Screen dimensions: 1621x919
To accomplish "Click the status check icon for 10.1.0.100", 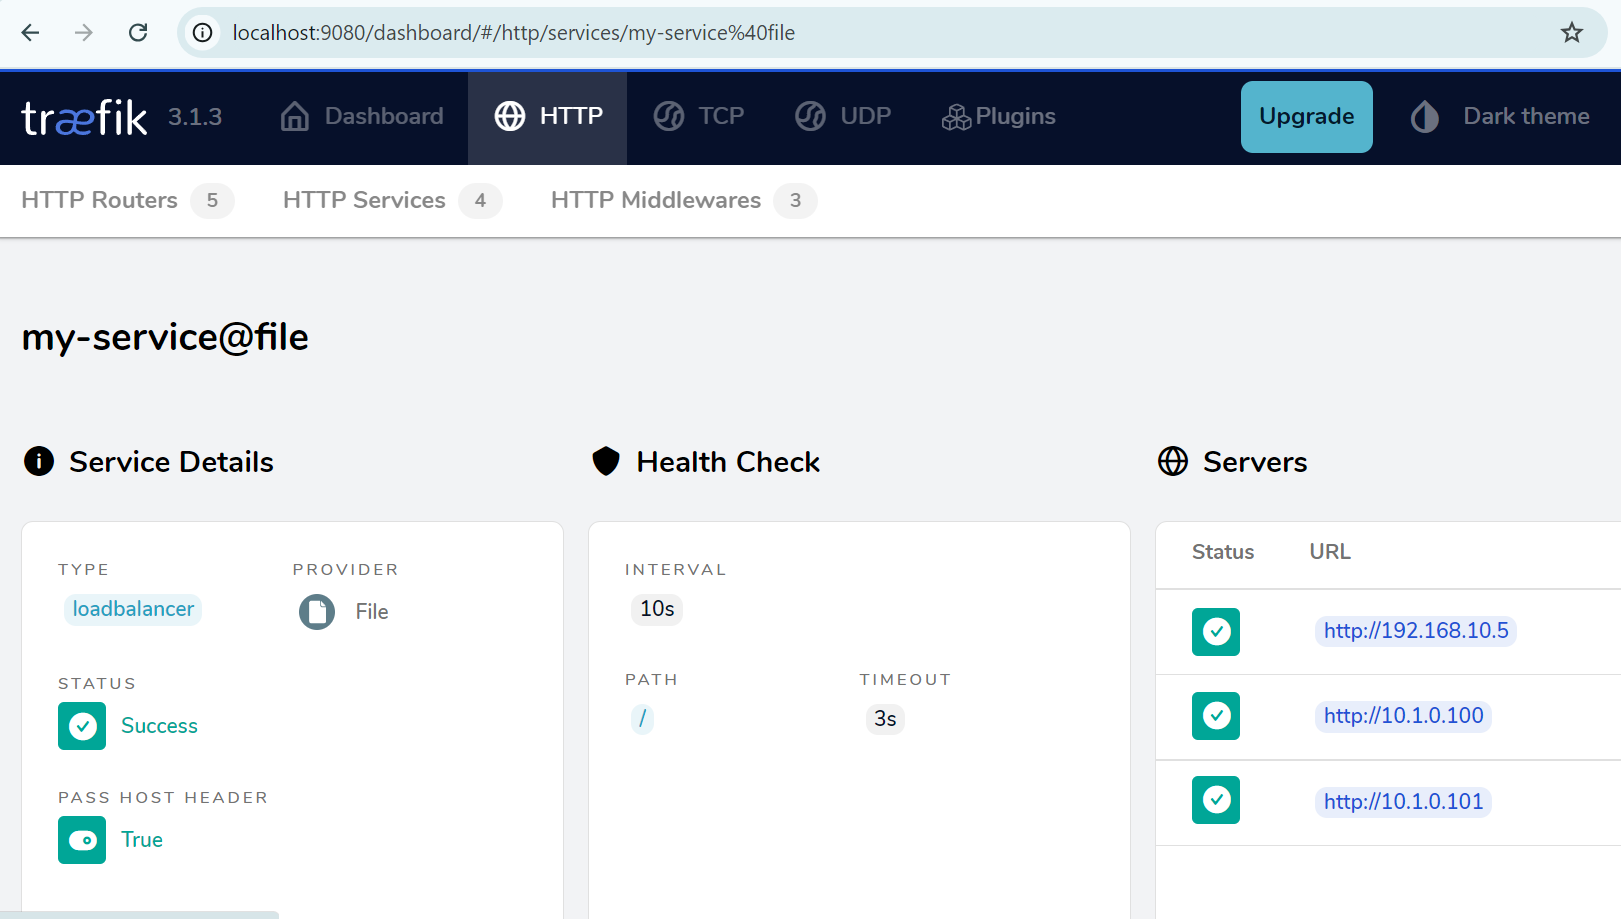I will 1216,716.
